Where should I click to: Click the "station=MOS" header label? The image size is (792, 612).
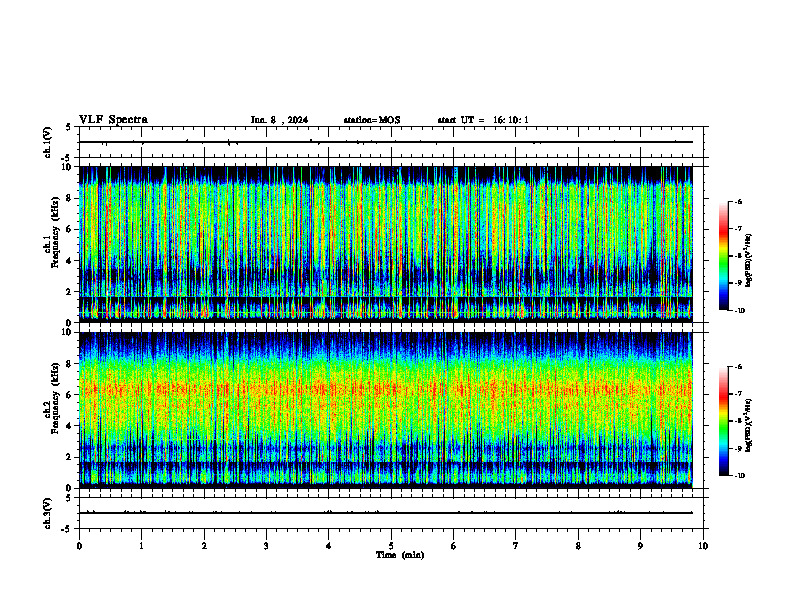(x=372, y=120)
